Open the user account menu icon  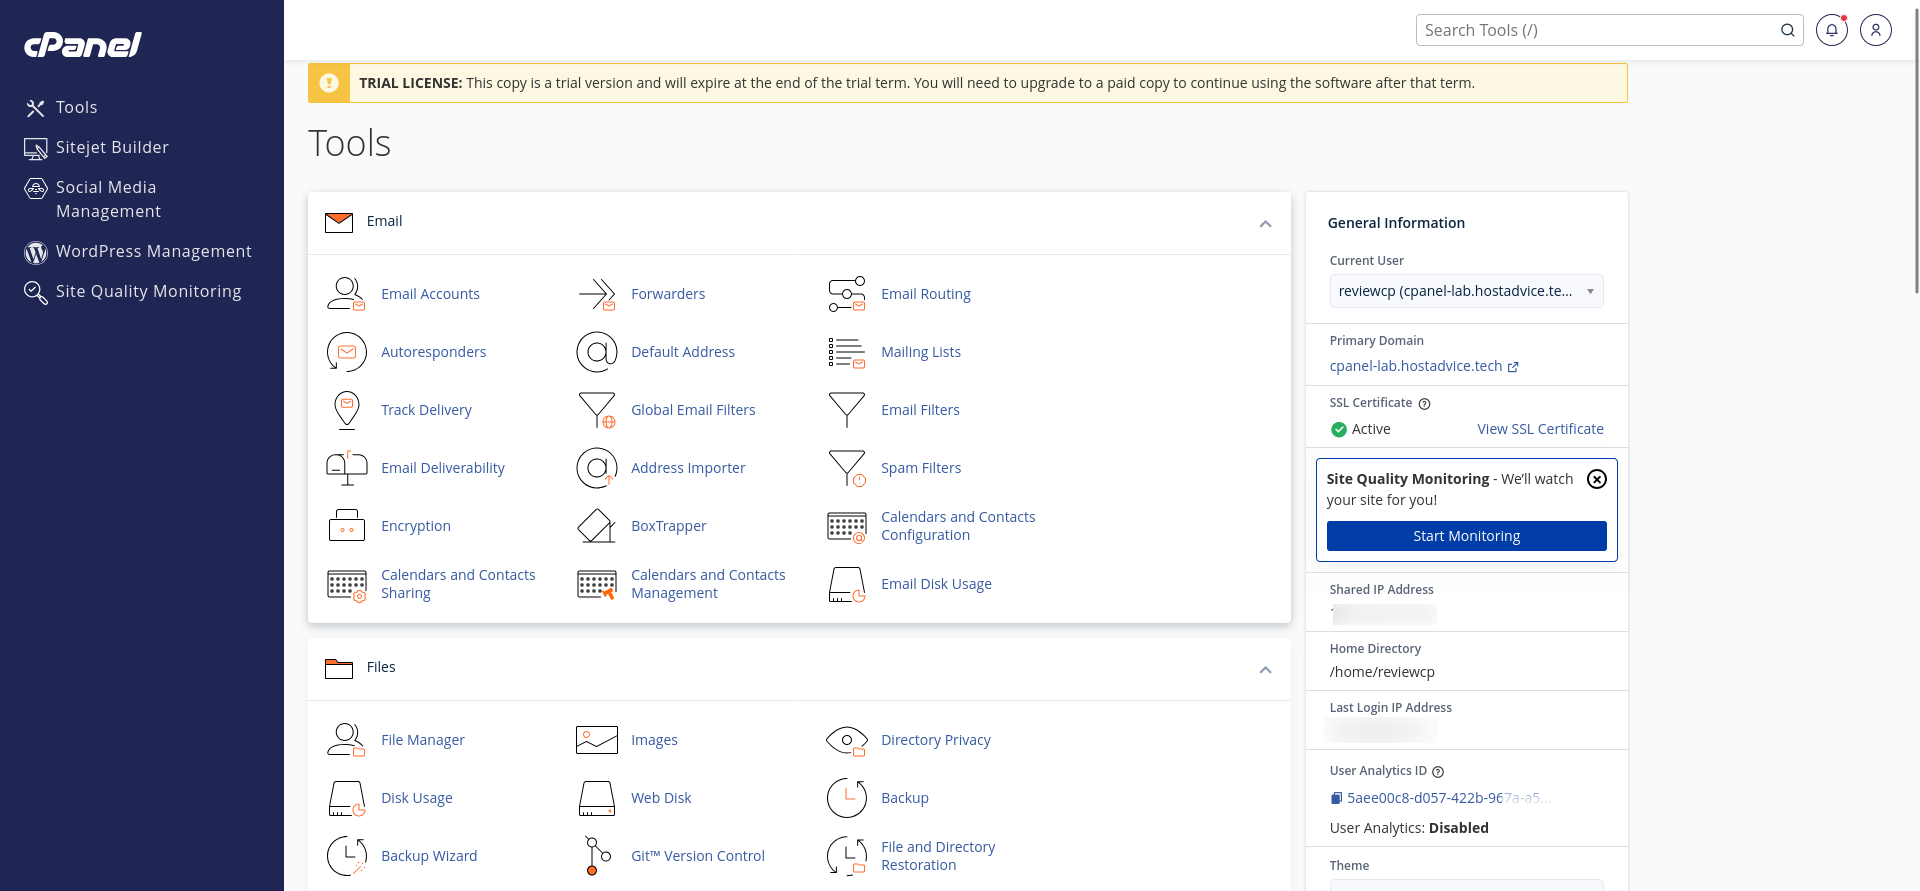[1876, 30]
